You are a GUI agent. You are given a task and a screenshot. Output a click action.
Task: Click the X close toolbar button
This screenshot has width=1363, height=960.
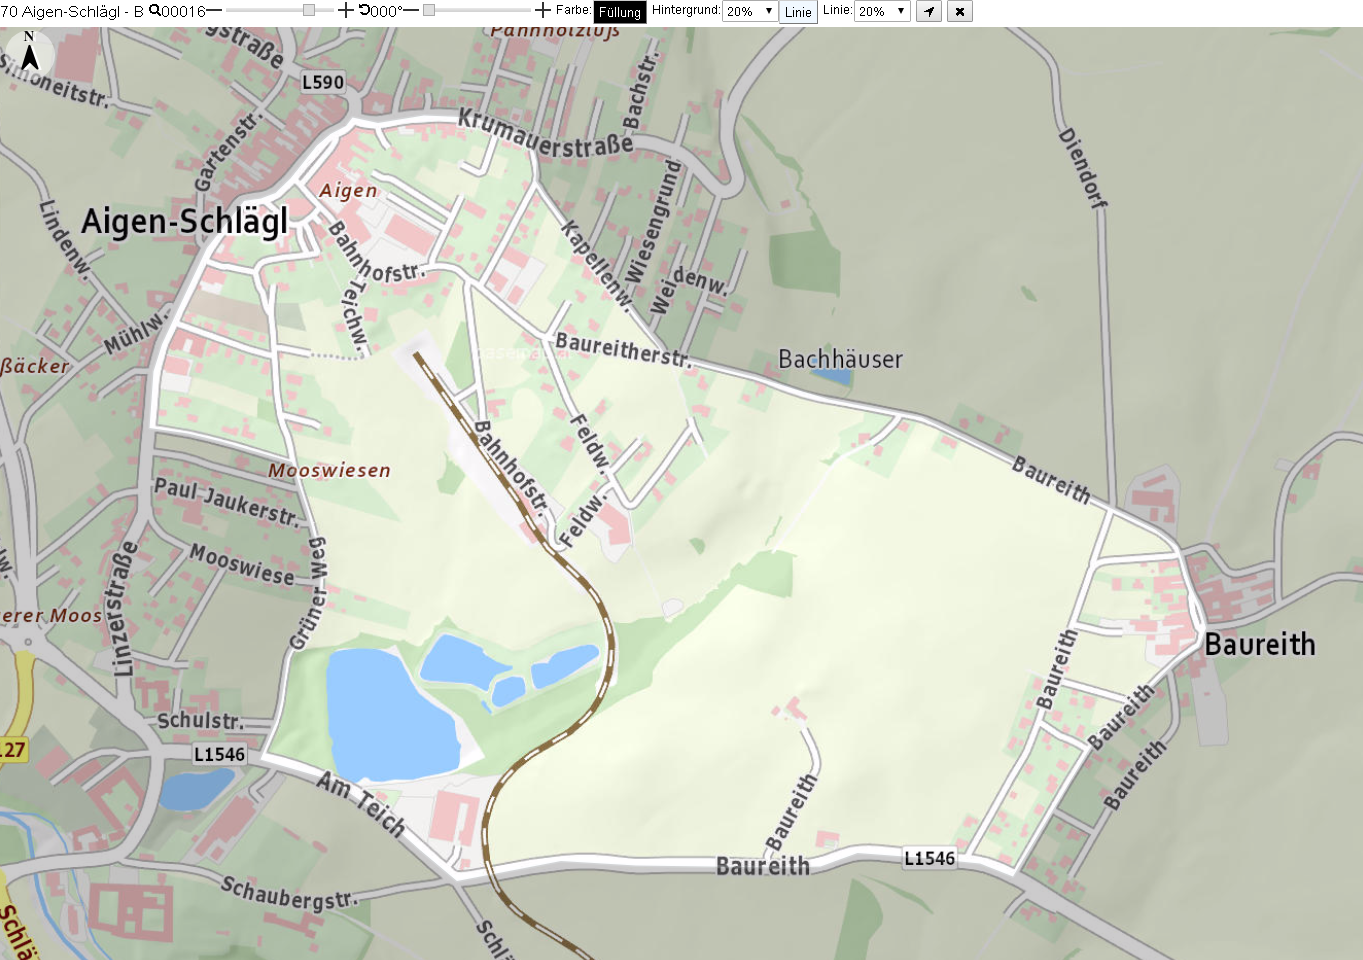point(960,11)
